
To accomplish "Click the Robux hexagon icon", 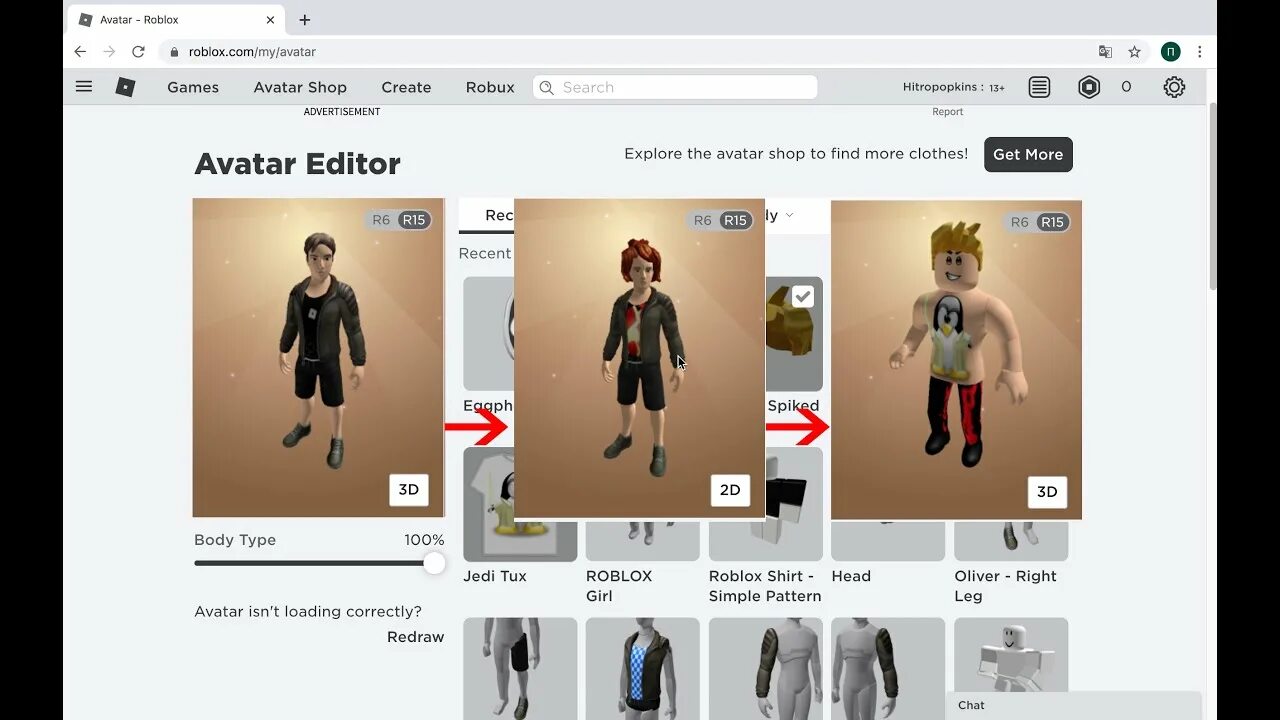I will coord(1089,87).
